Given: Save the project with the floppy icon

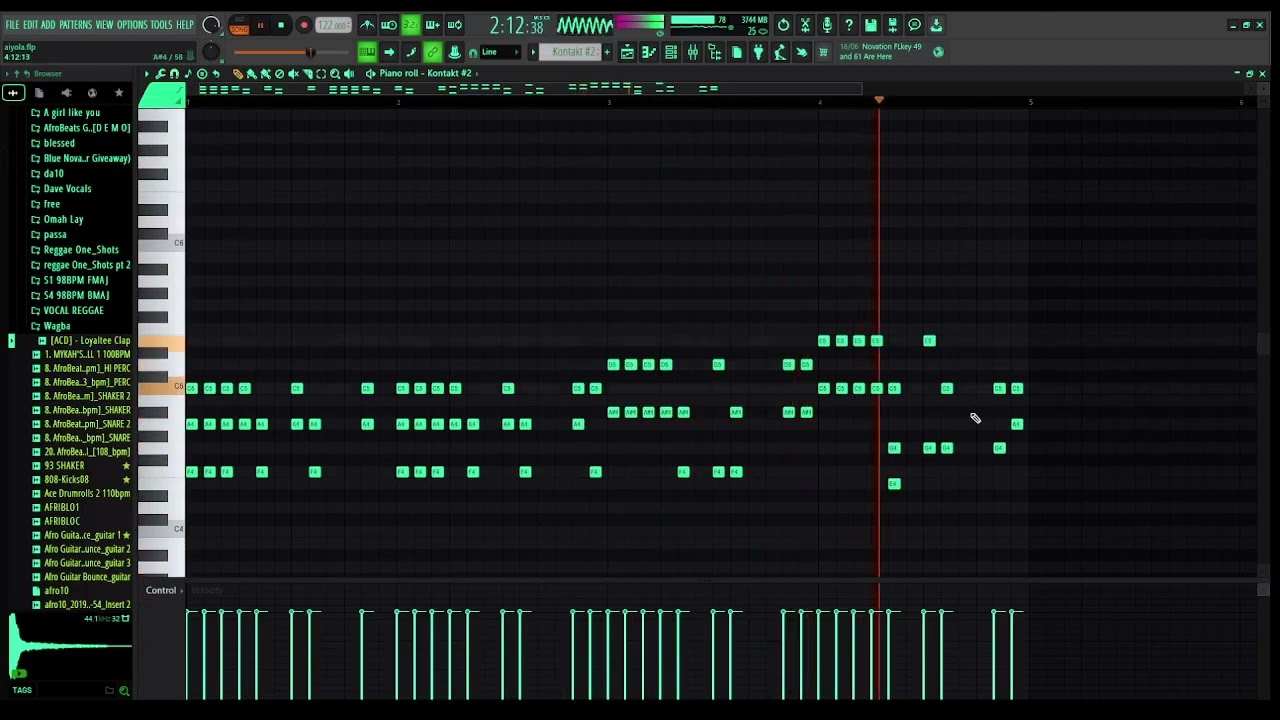Looking at the screenshot, I should (x=871, y=25).
